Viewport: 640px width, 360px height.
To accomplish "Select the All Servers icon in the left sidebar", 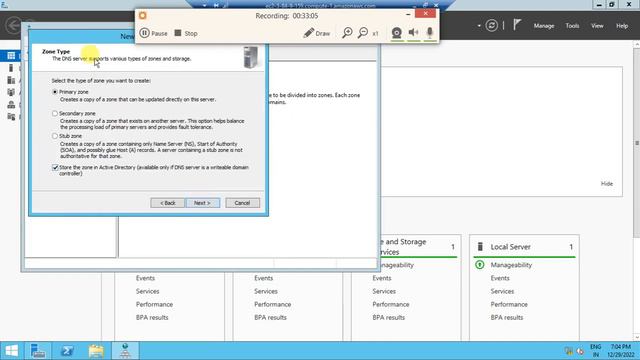I will click(x=11, y=80).
